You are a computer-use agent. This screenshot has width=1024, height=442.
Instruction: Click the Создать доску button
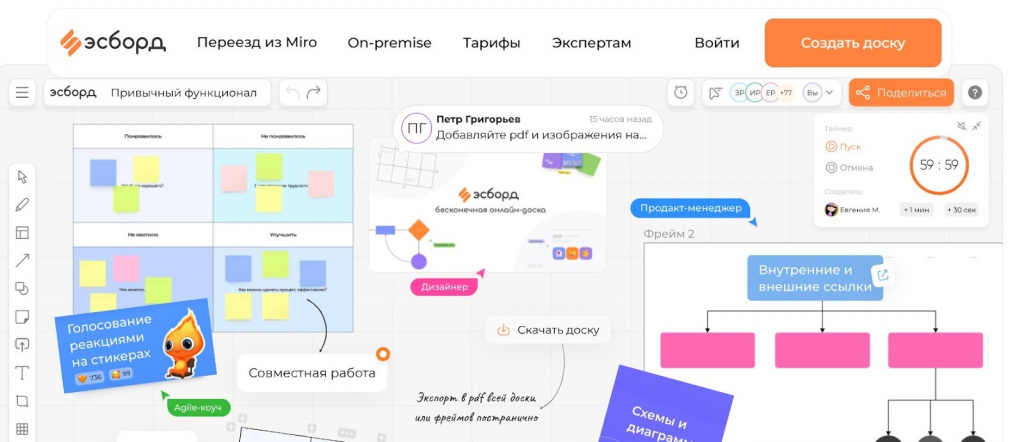[x=853, y=42]
